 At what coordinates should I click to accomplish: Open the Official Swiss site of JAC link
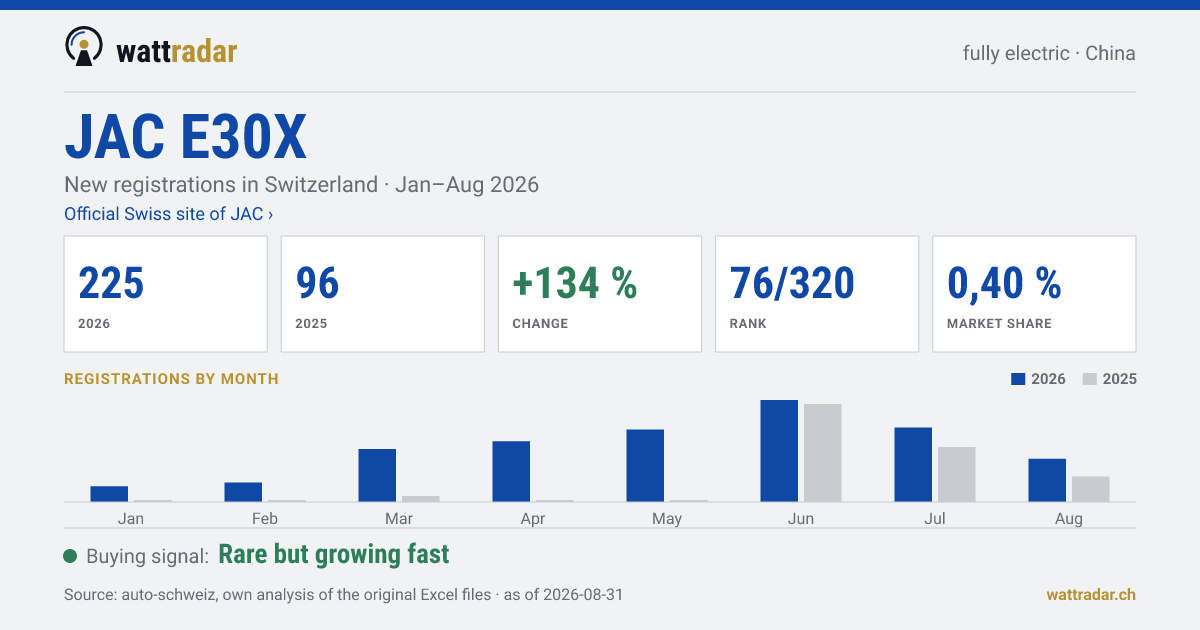[x=168, y=214]
